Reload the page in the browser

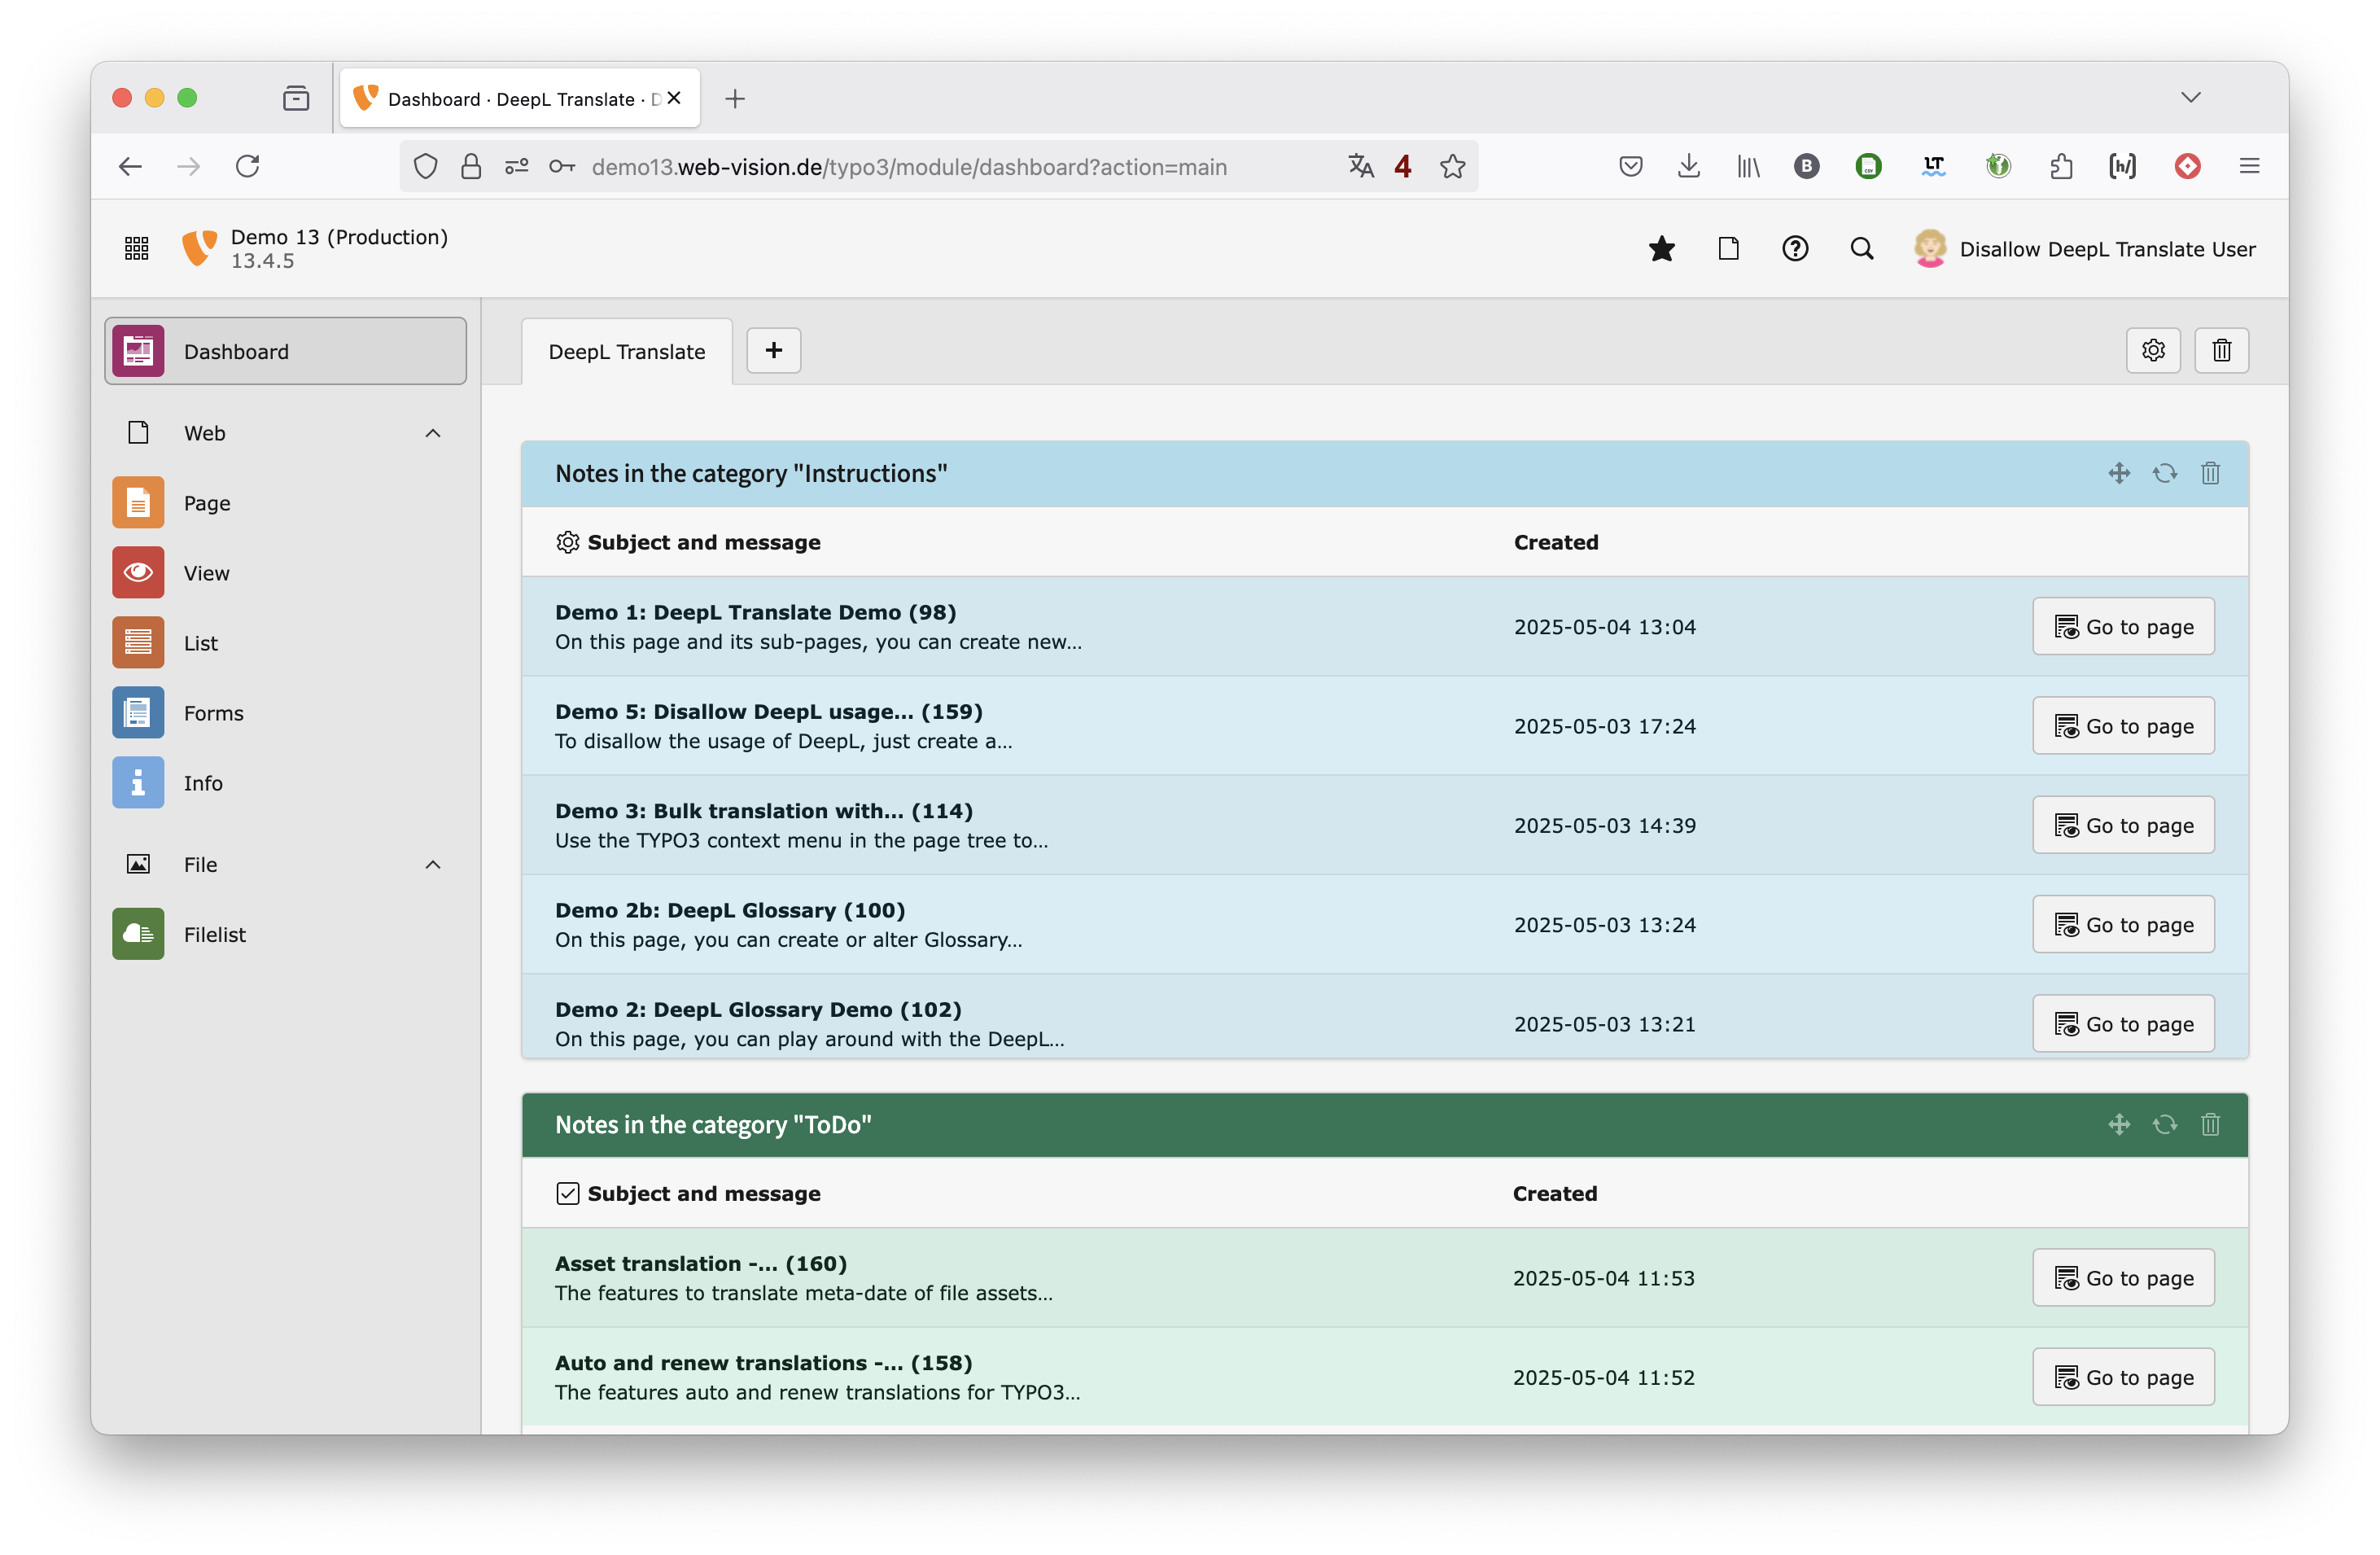tap(248, 166)
